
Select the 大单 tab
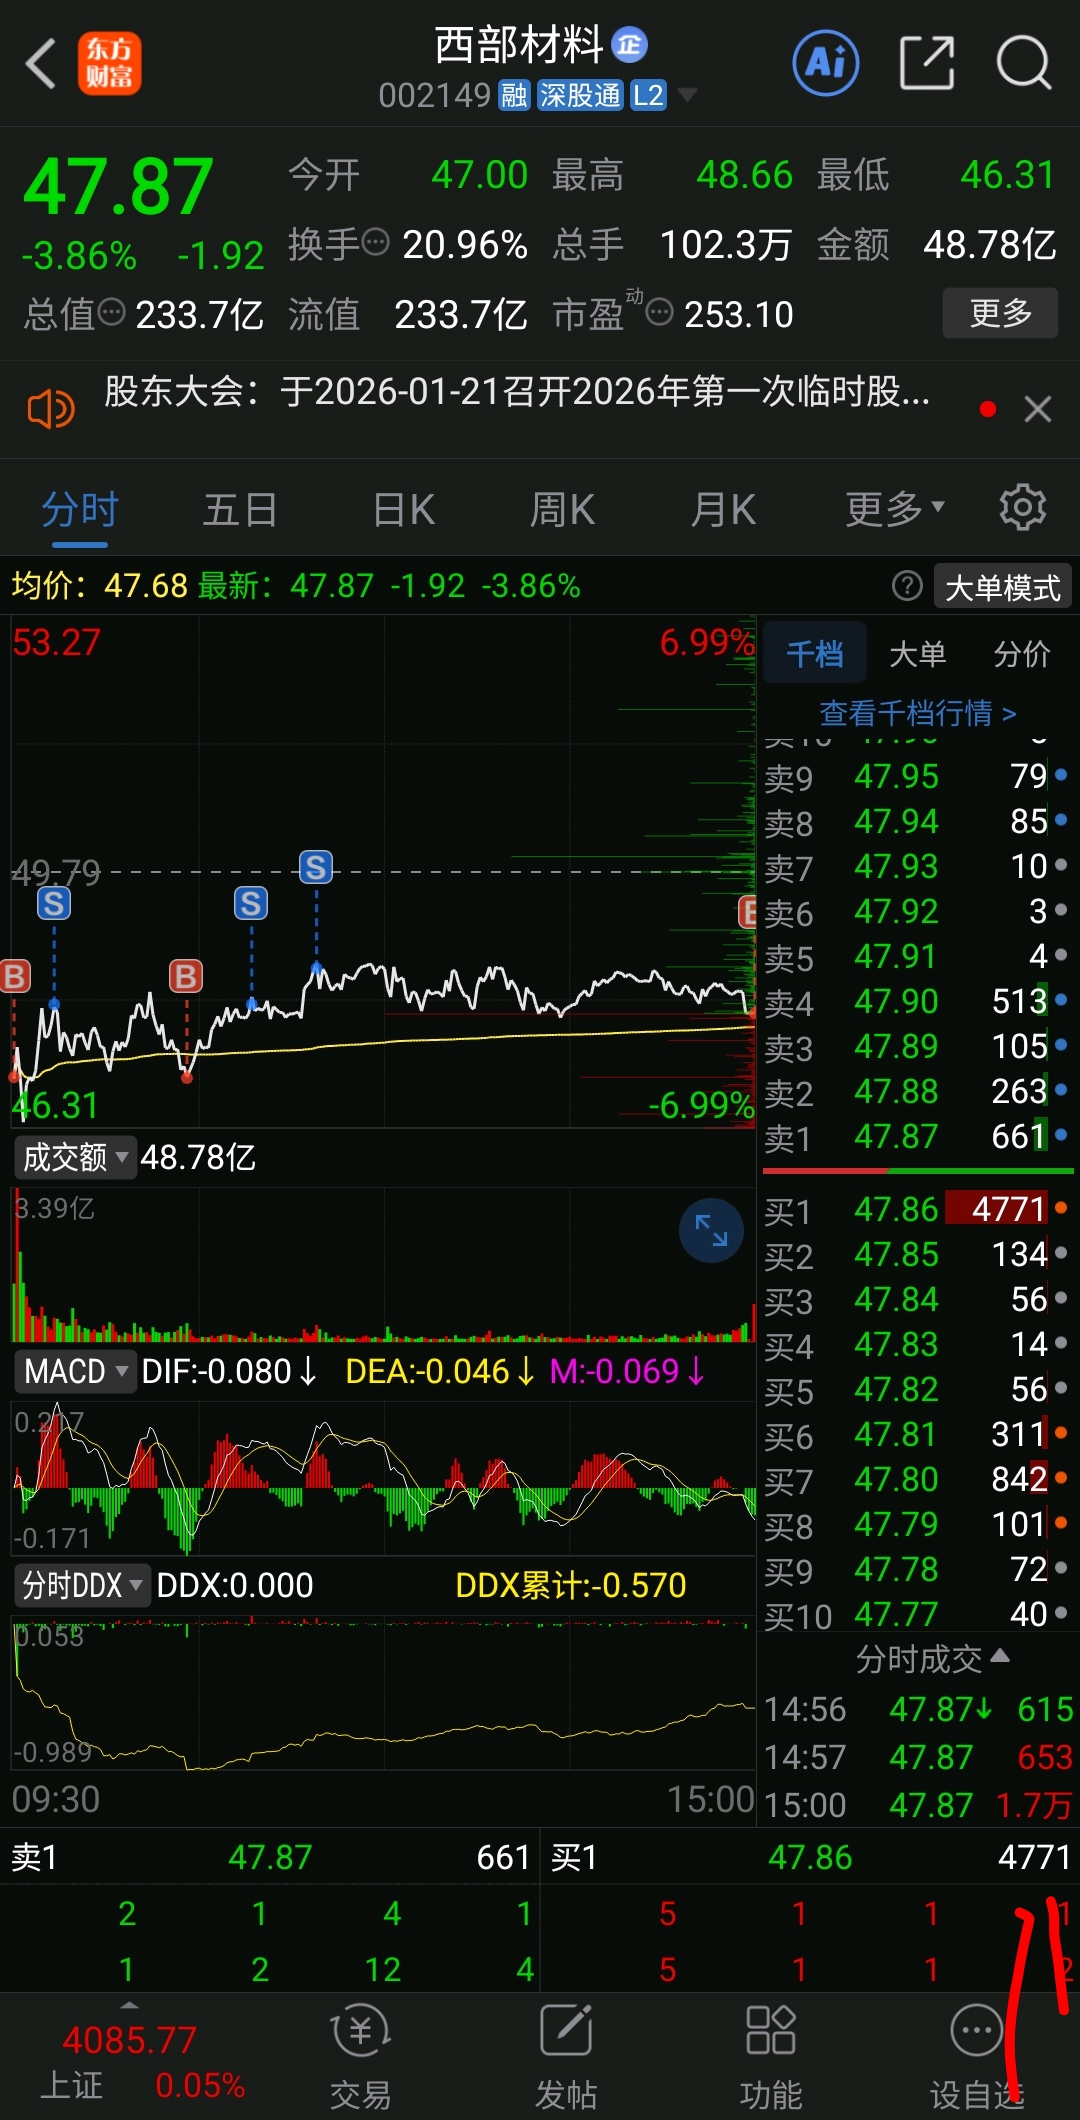coord(917,654)
